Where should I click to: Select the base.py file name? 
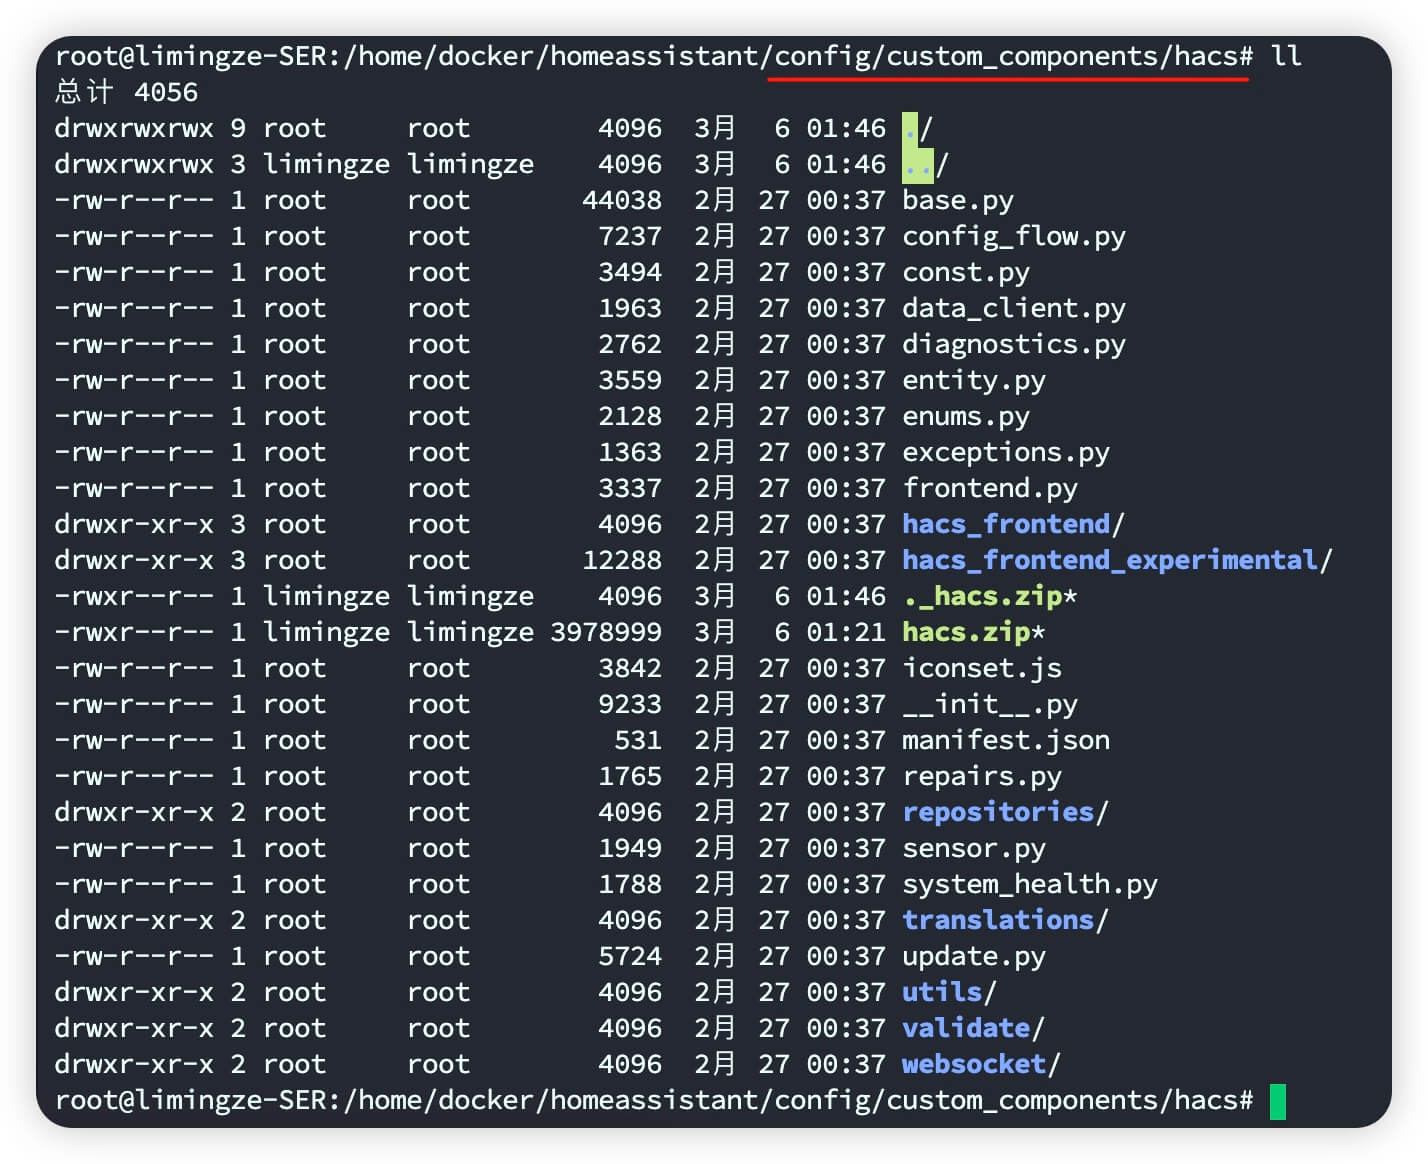(957, 201)
